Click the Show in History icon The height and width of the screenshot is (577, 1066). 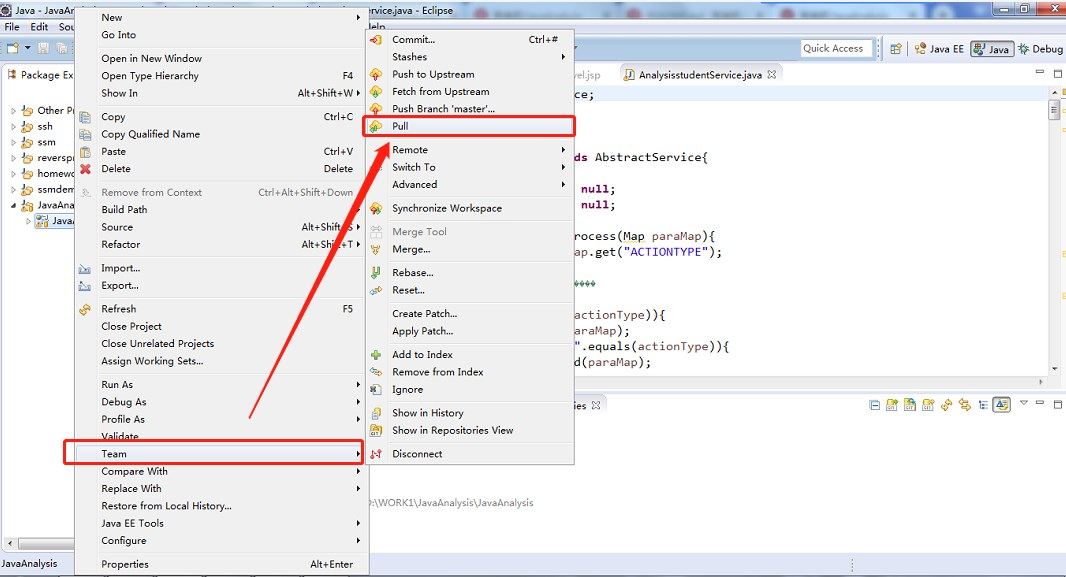[375, 413]
